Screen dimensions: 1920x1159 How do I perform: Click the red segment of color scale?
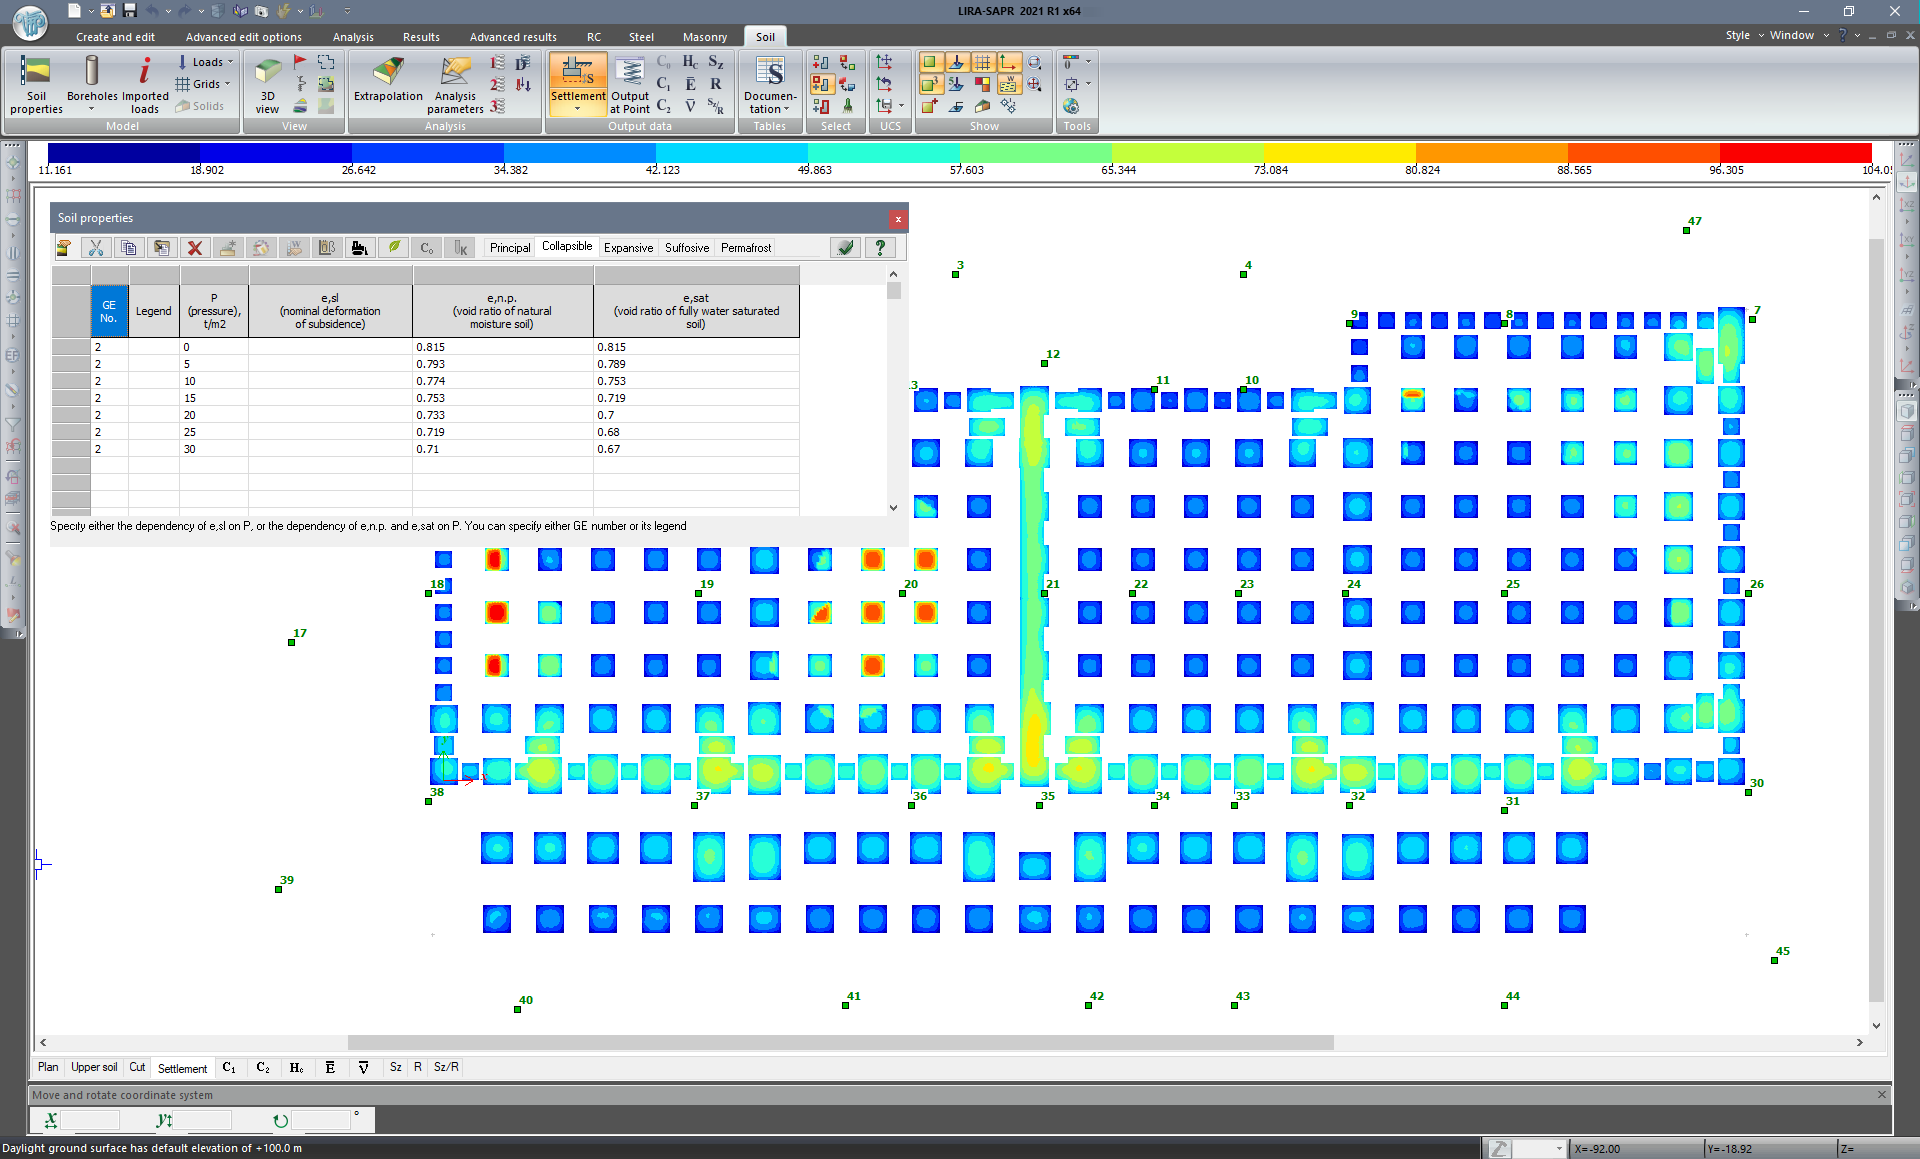1795,152
